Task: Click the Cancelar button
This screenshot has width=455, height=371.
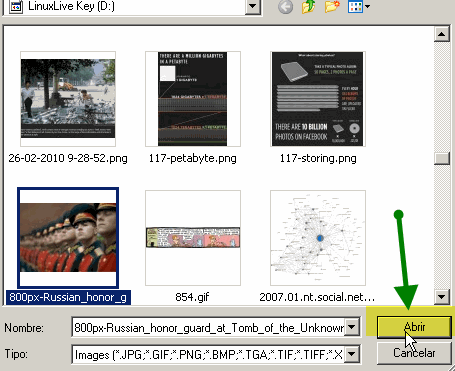Action: point(414,353)
